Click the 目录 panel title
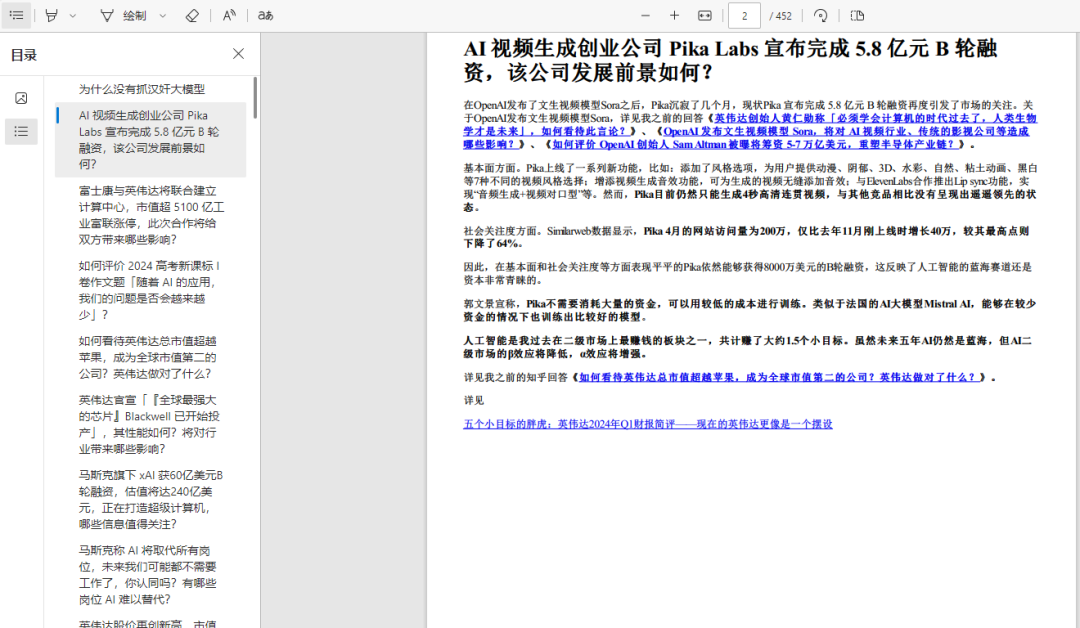Viewport: 1080px width, 628px height. tap(24, 55)
